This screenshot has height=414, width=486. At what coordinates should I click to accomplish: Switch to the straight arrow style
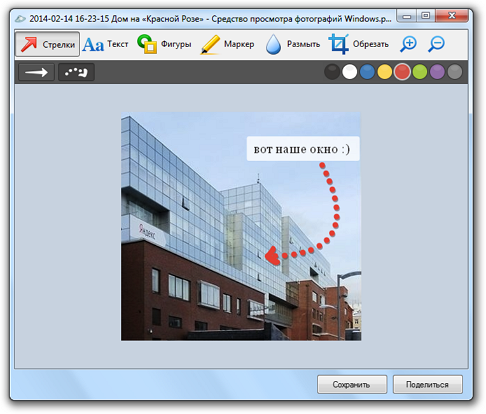pyautogui.click(x=36, y=72)
